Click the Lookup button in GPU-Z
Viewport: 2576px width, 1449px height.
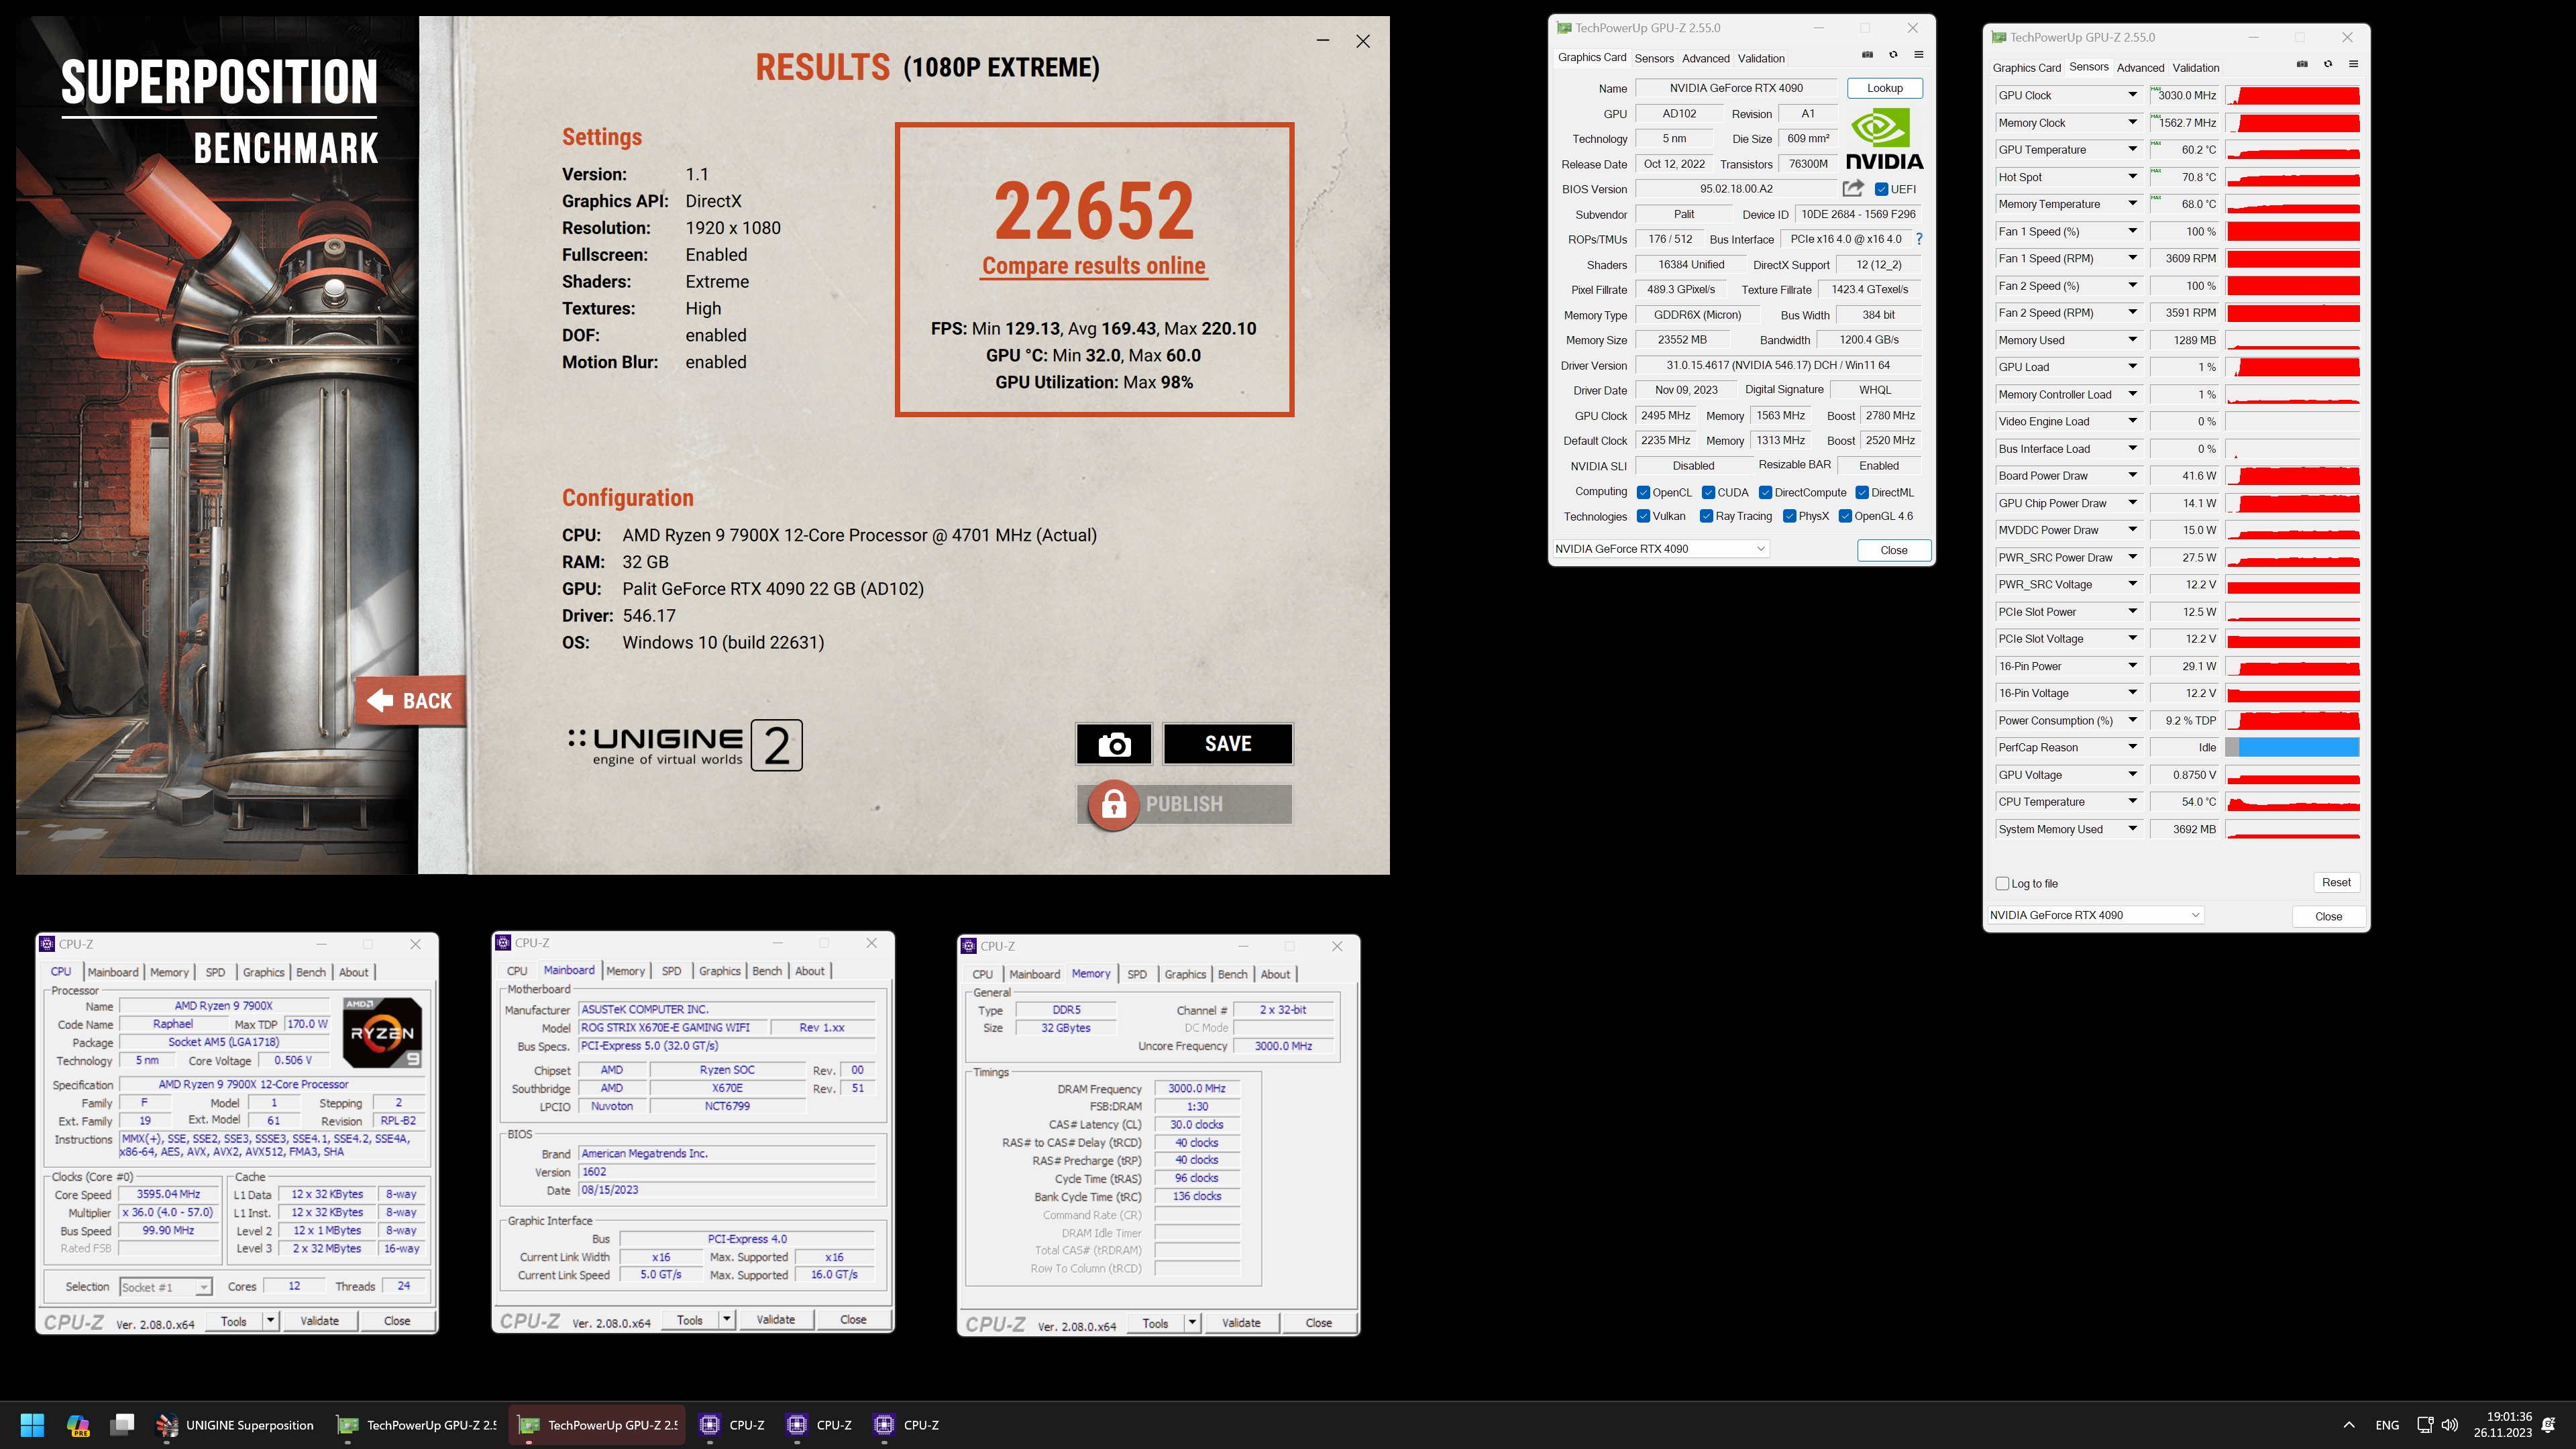pyautogui.click(x=1884, y=88)
